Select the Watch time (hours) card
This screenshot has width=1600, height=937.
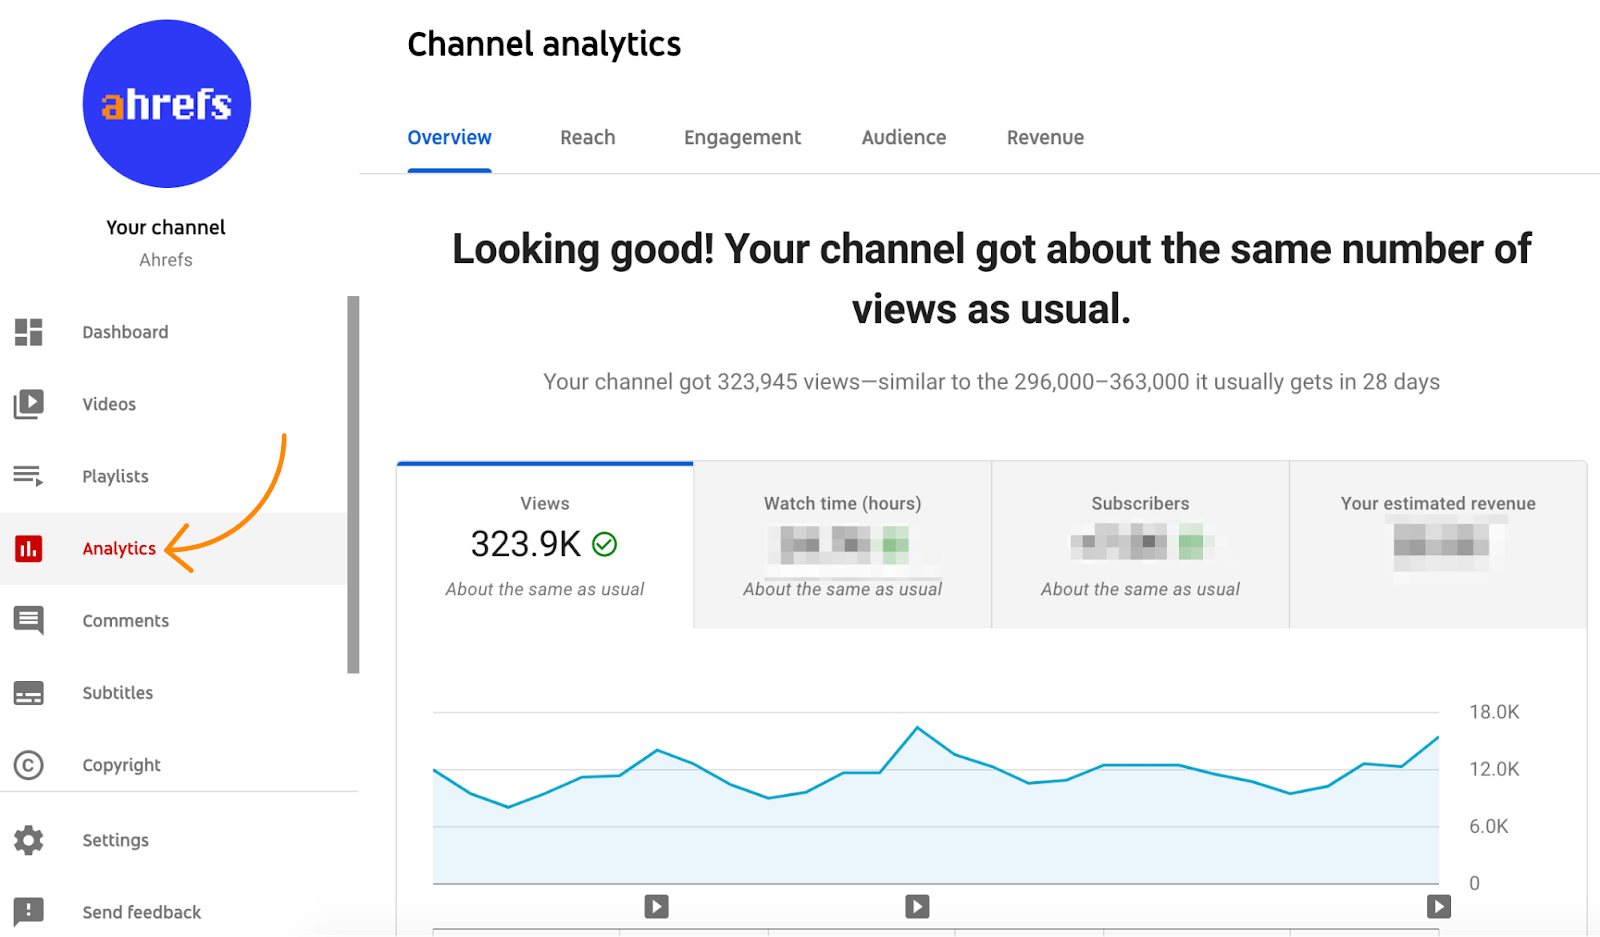pyautogui.click(x=841, y=545)
